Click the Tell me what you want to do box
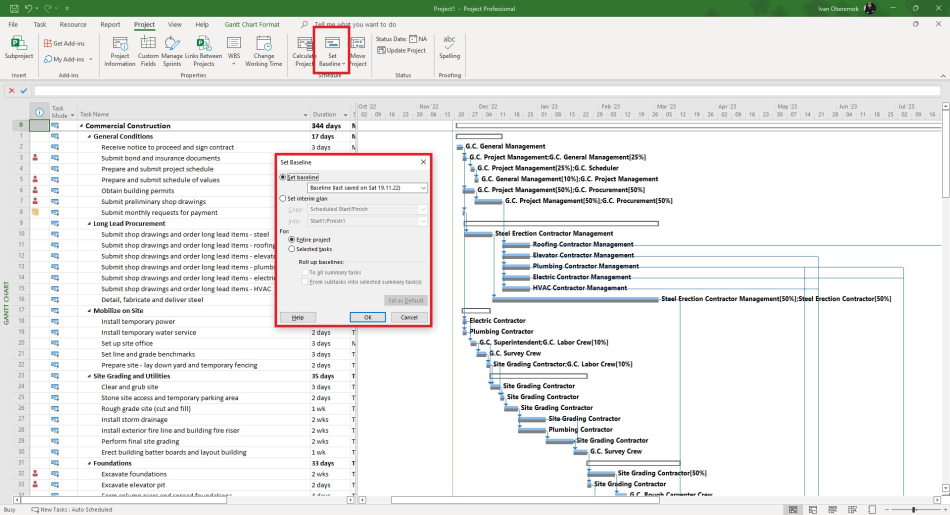 point(356,24)
